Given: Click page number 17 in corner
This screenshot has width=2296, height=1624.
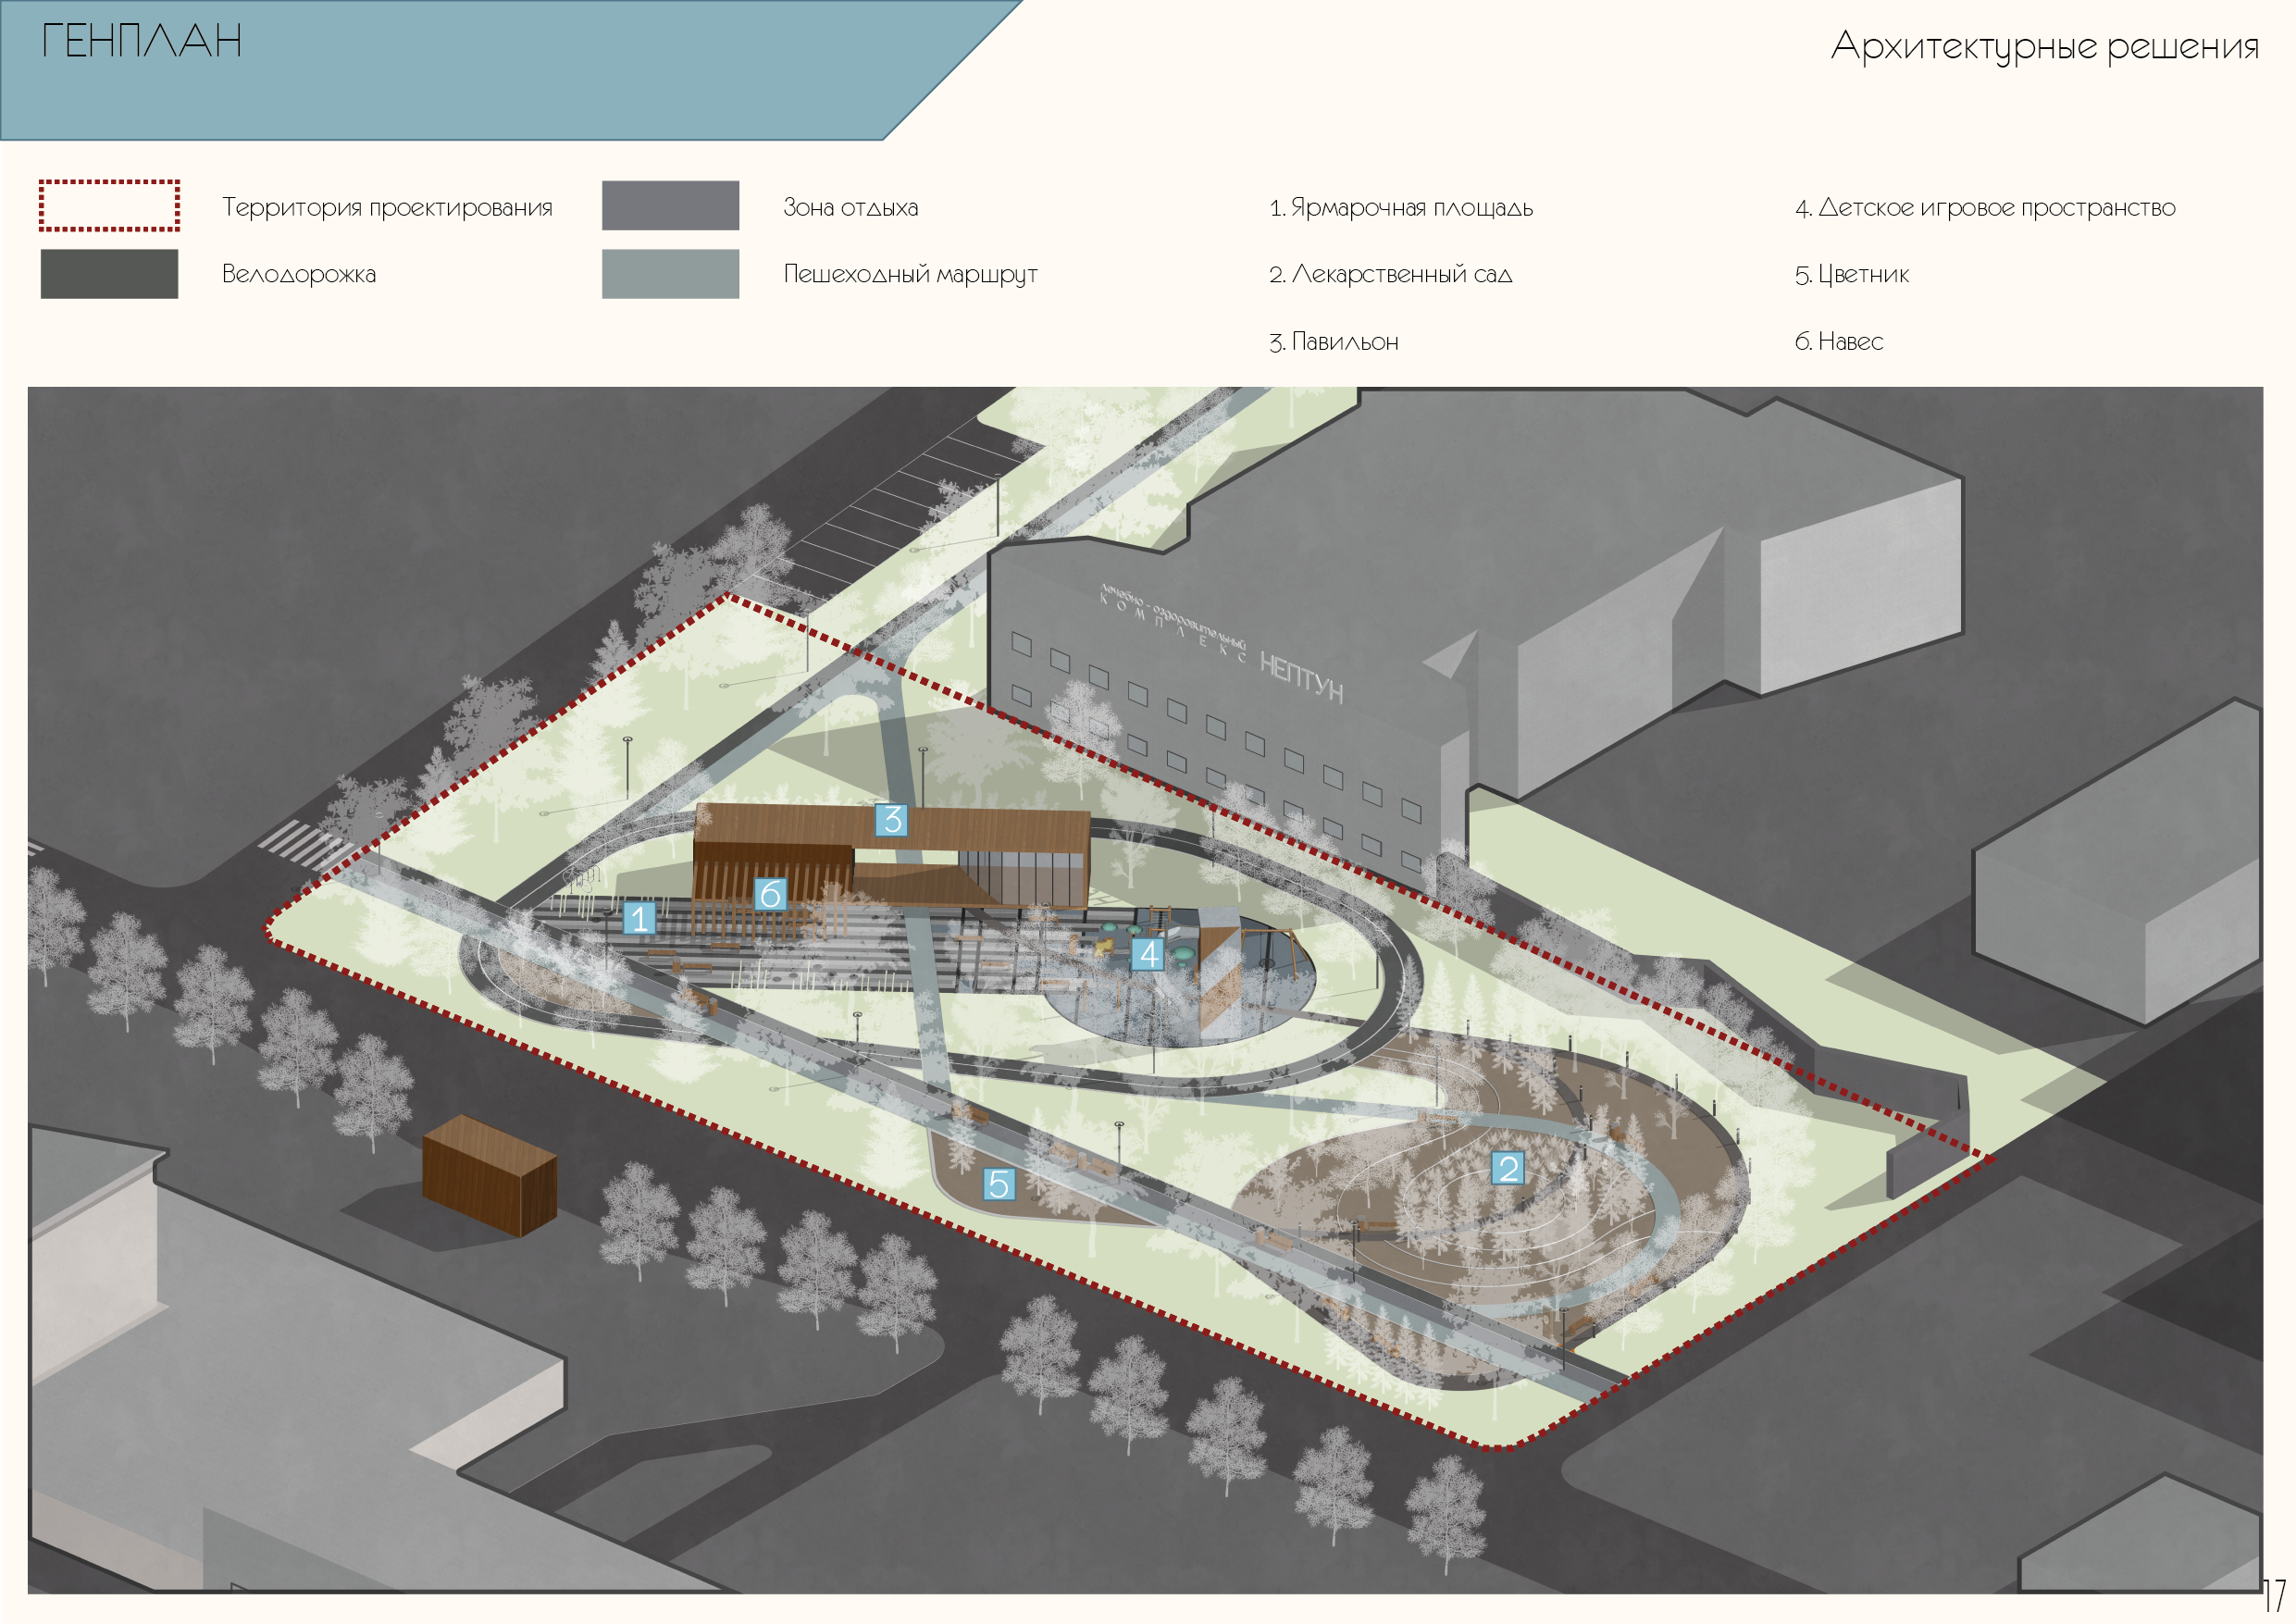Looking at the screenshot, I should coord(2274,1594).
